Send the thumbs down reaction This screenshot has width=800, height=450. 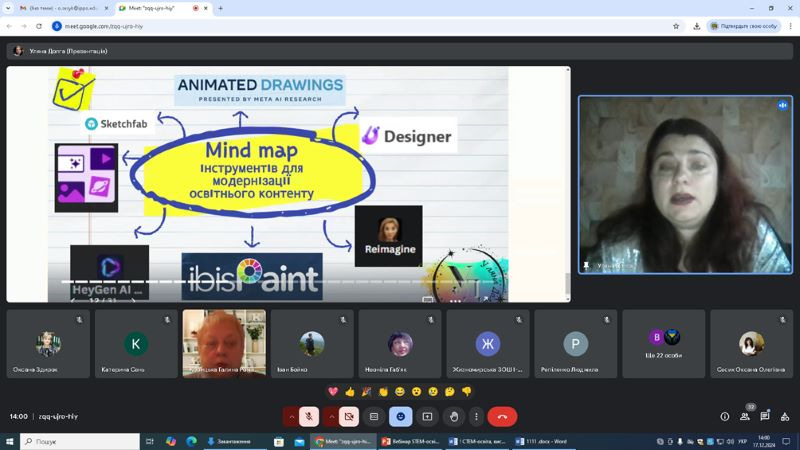coord(466,392)
